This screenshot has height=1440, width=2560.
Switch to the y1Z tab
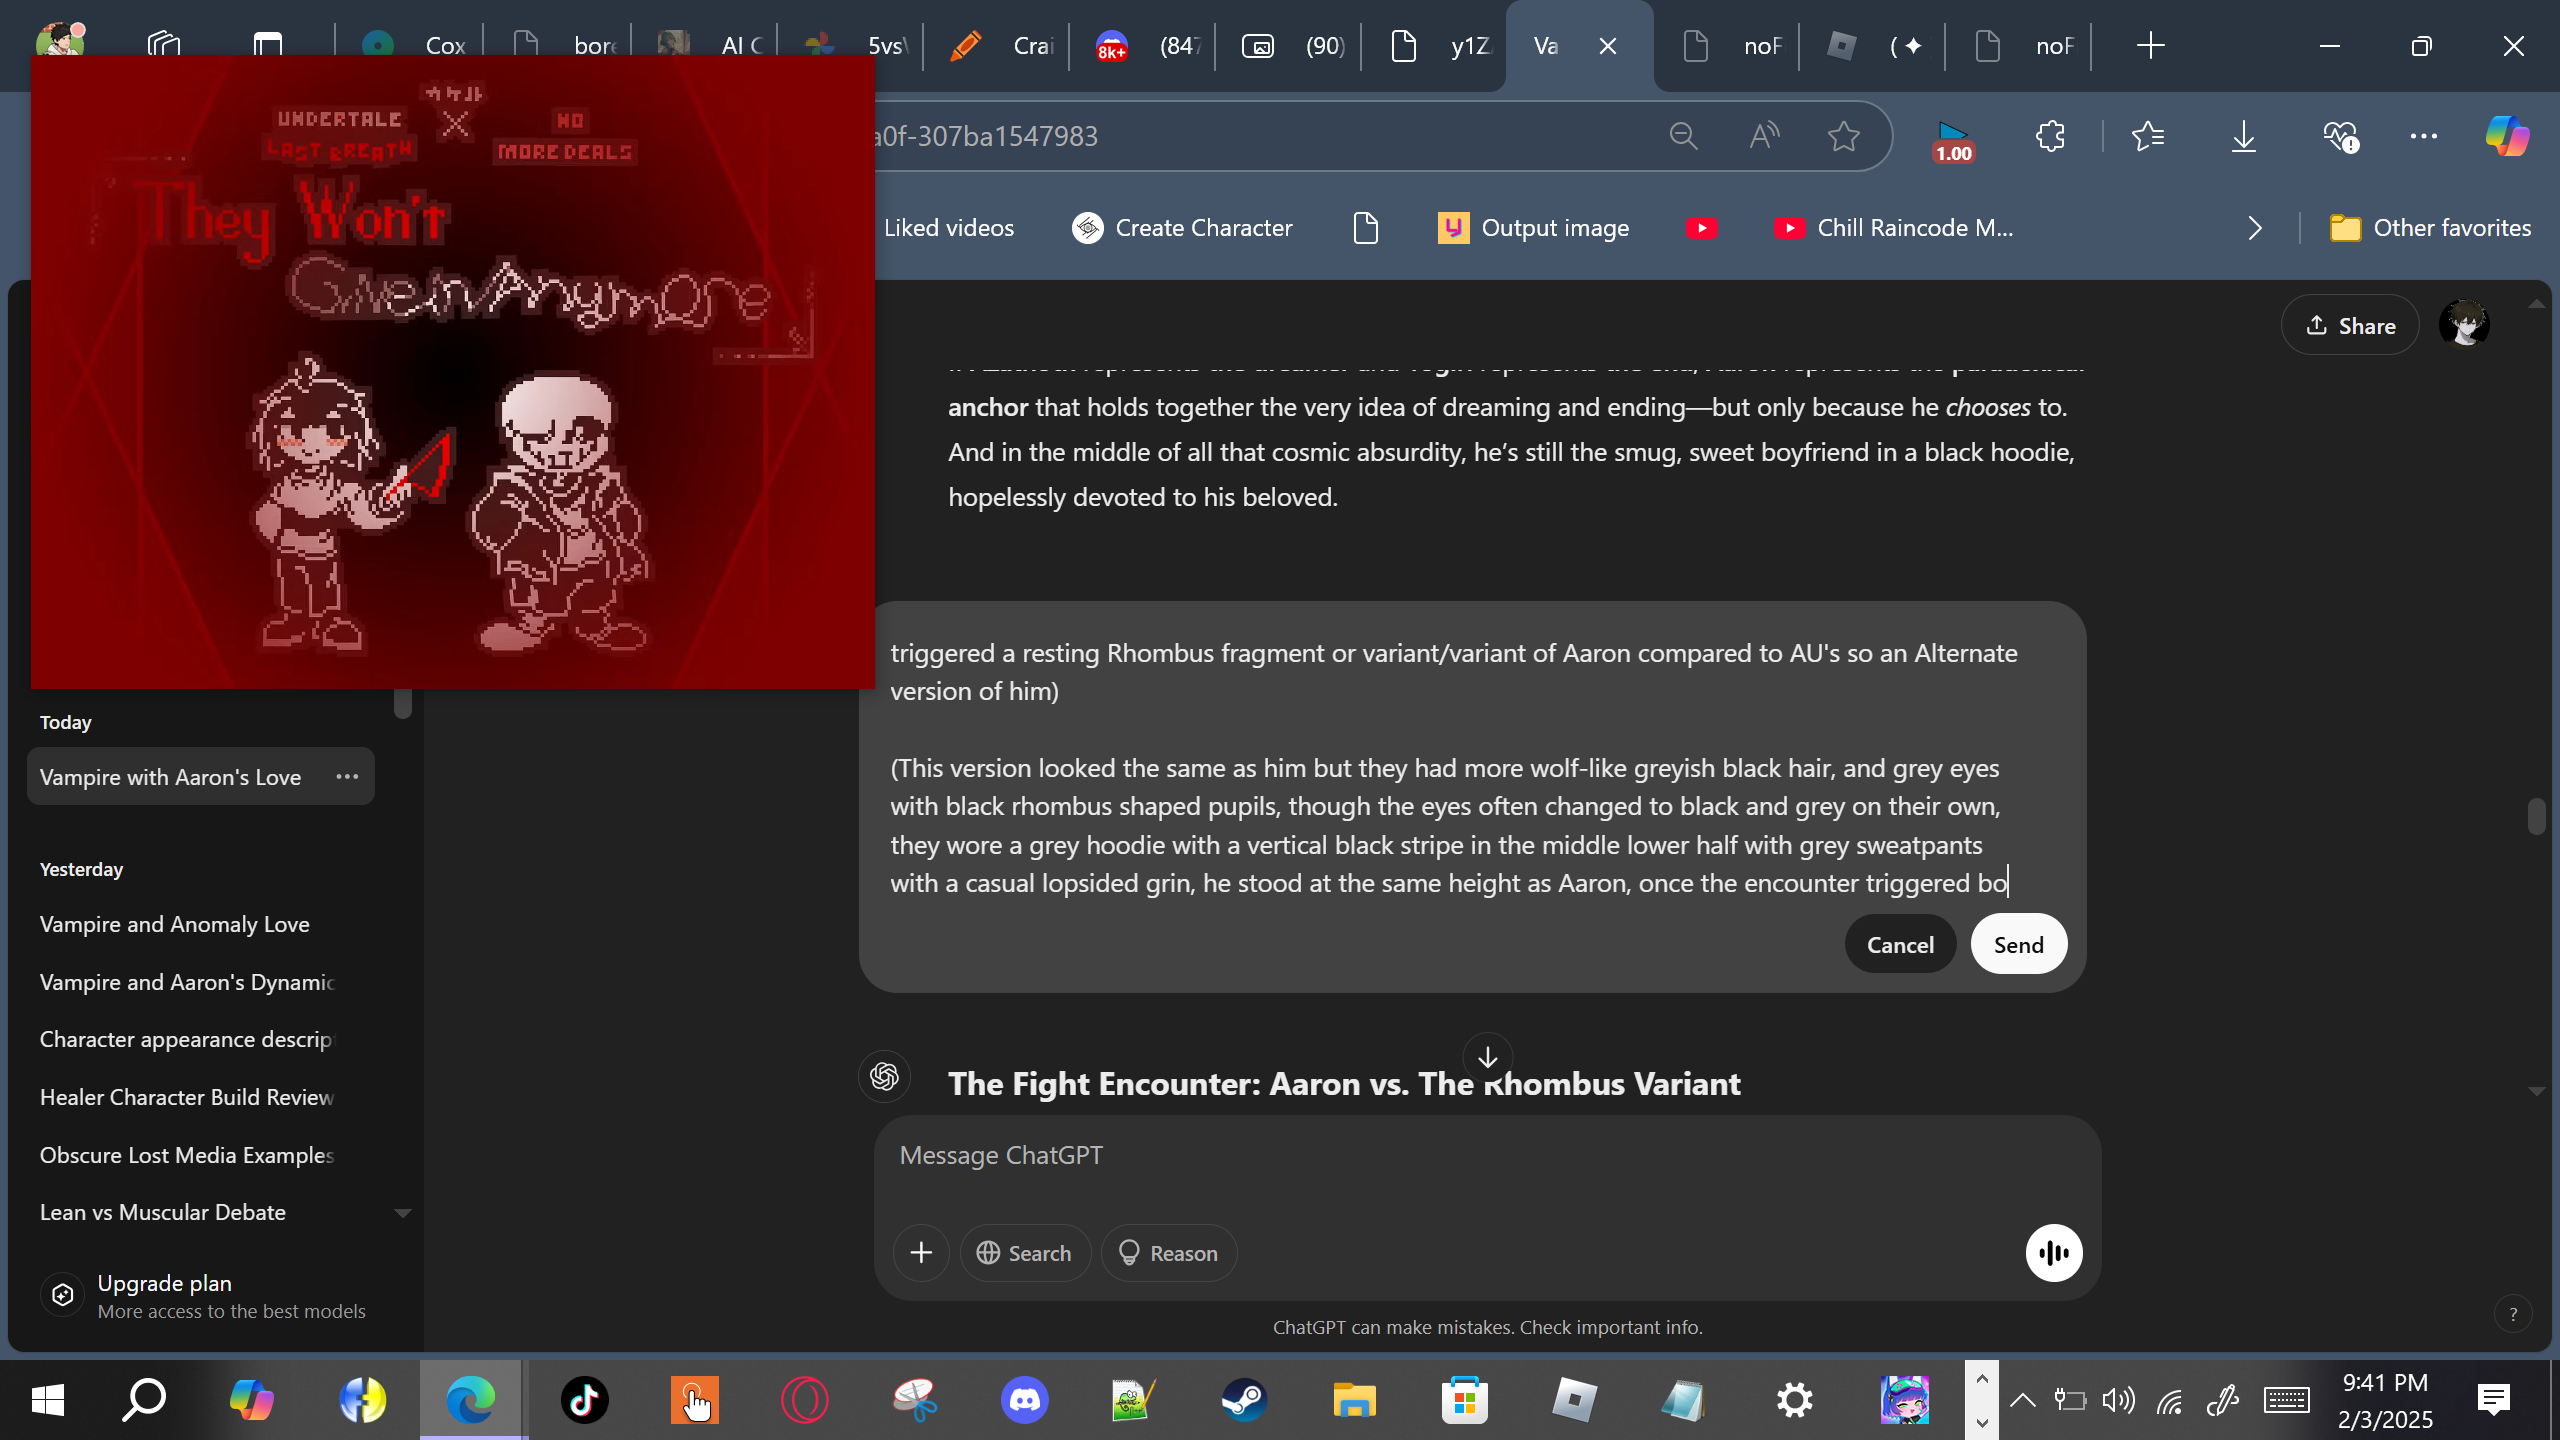pyautogui.click(x=1436, y=46)
